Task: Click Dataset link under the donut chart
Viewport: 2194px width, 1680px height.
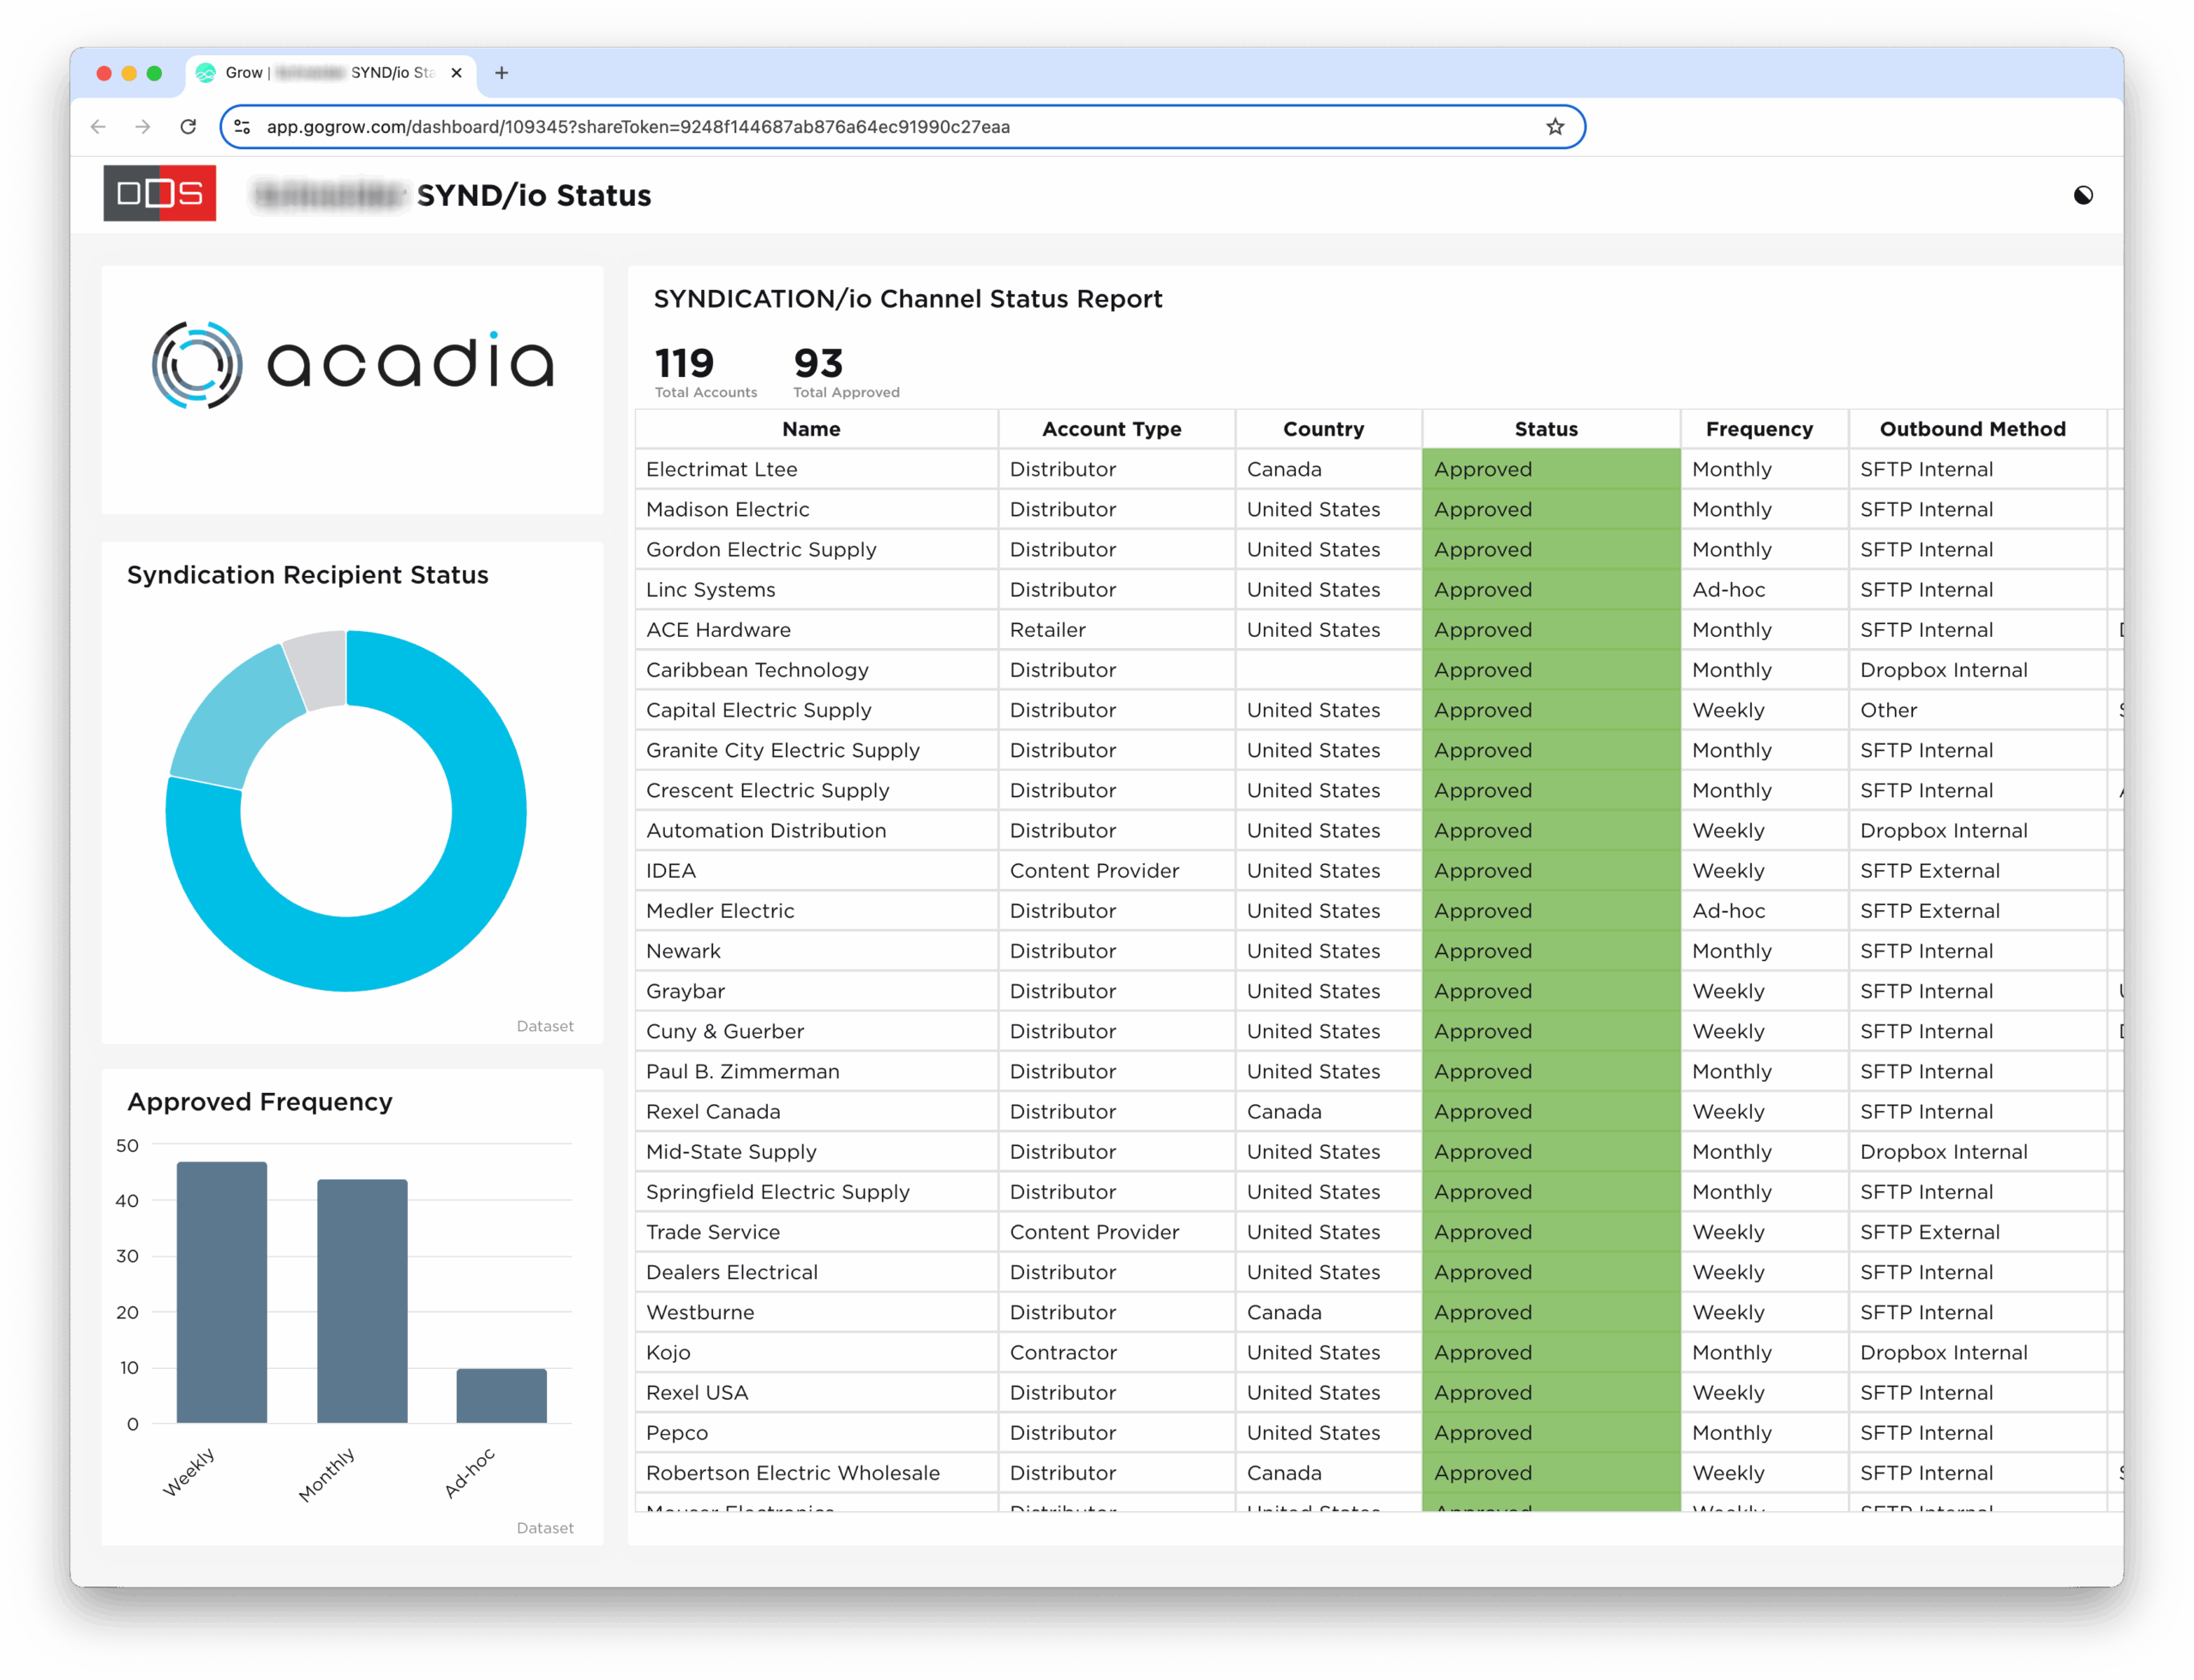Action: 545,1026
